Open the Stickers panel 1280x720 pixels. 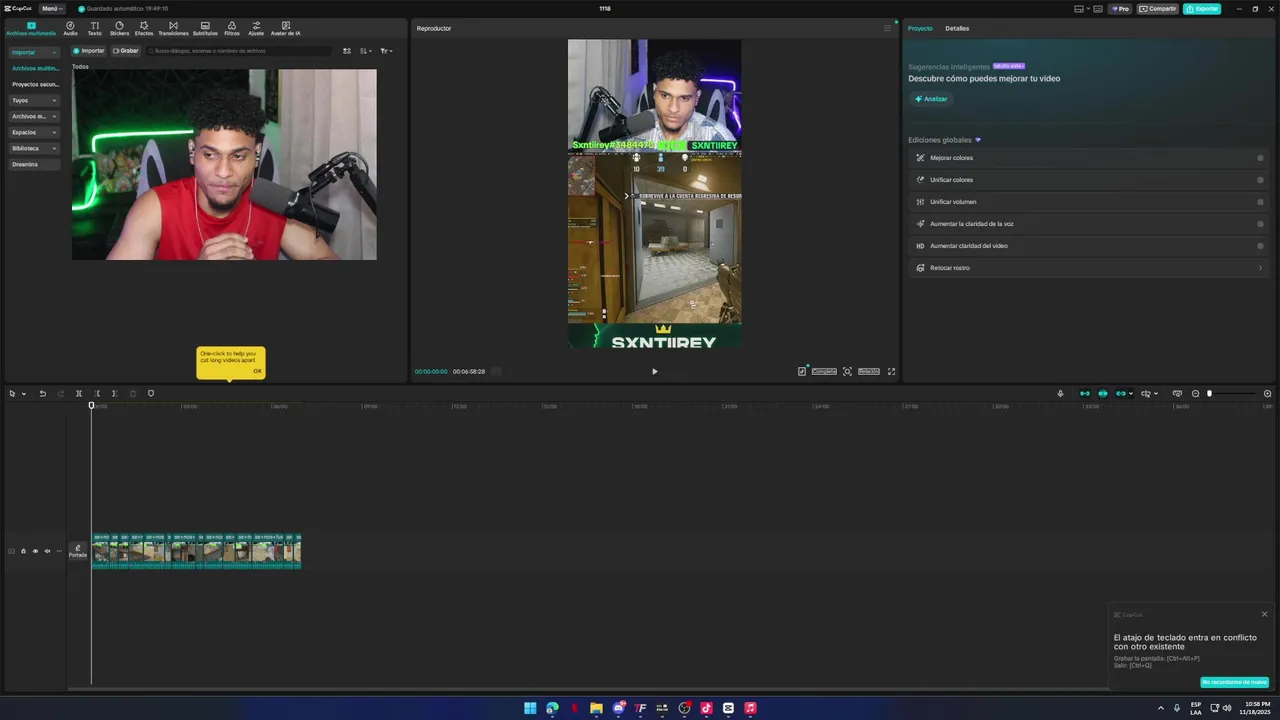tap(119, 28)
